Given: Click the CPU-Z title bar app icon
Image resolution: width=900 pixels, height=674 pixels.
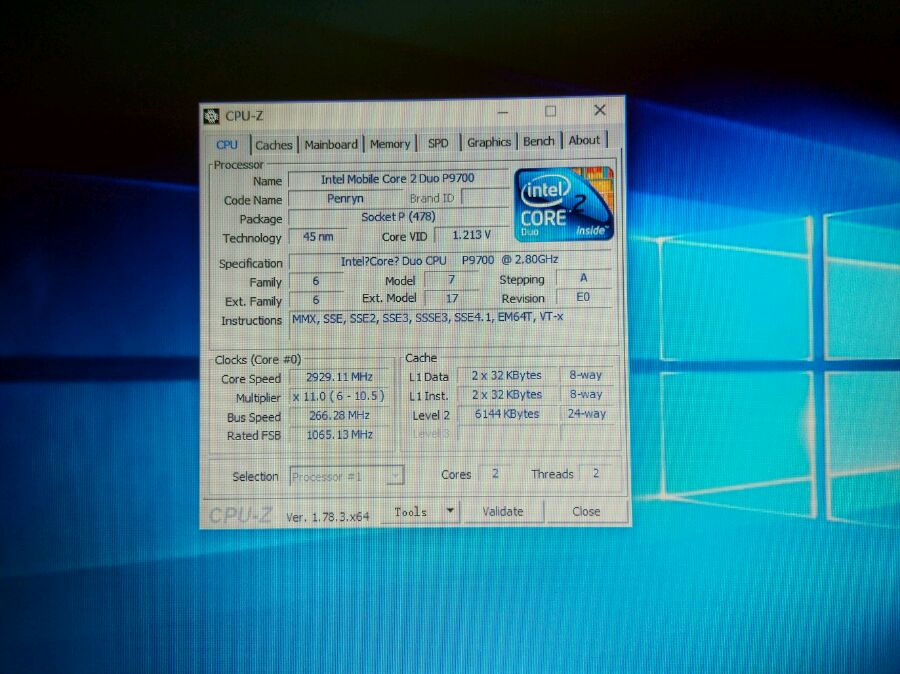Looking at the screenshot, I should coord(211,117).
